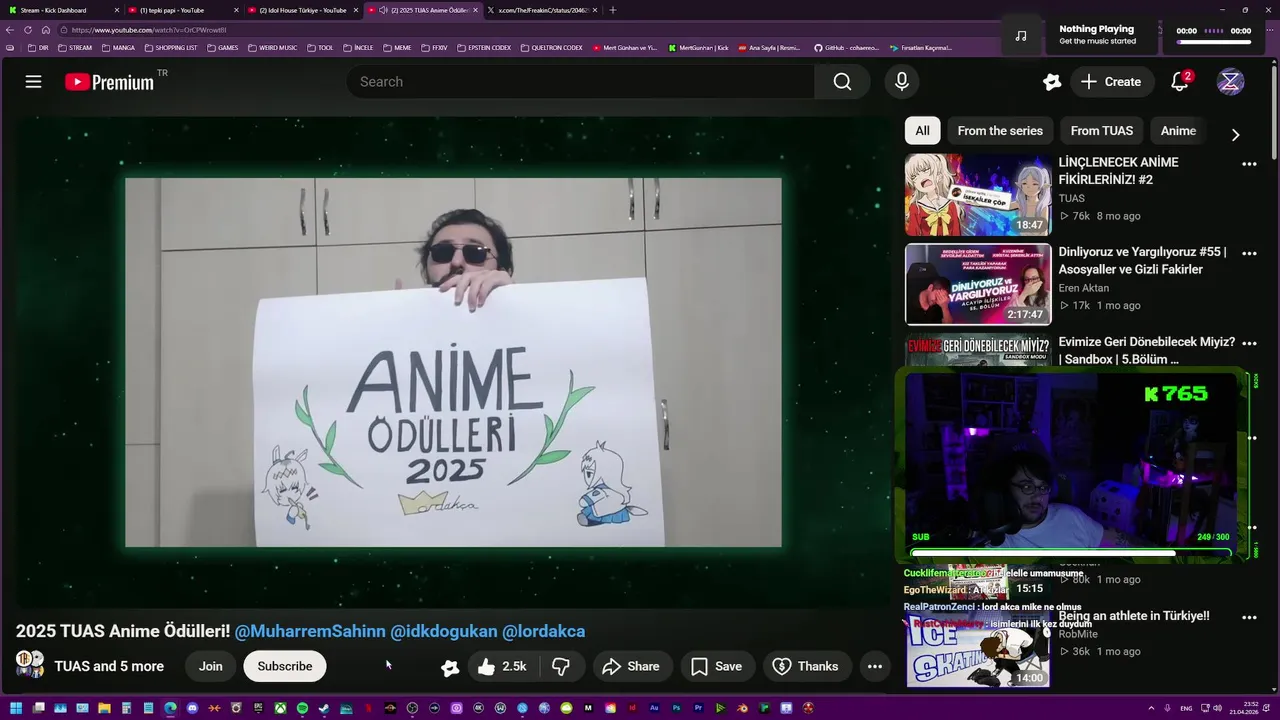
Task: Open the STREAM bookmarks folder
Action: click(x=75, y=48)
